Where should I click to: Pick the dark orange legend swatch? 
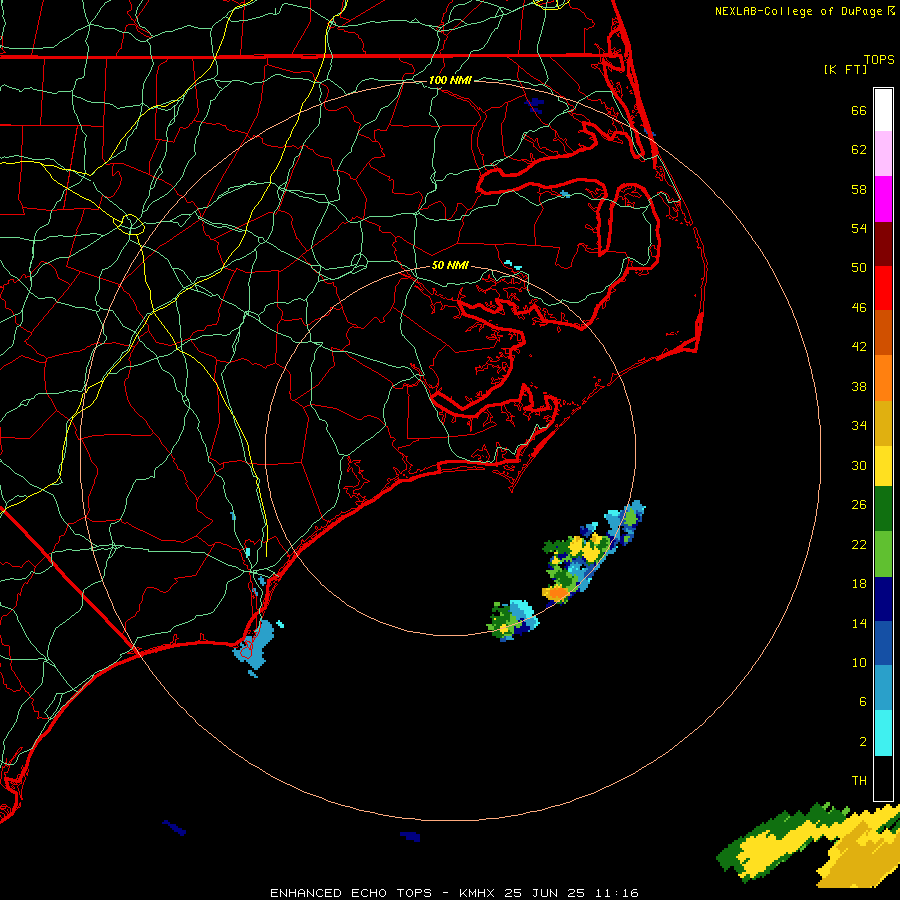[x=883, y=333]
